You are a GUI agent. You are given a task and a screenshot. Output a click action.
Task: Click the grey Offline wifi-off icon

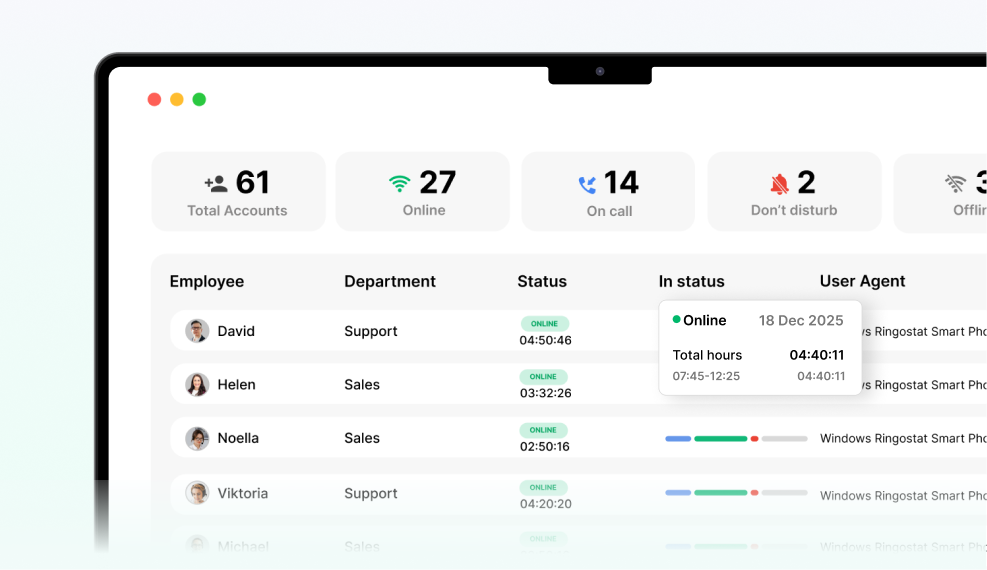pyautogui.click(x=956, y=183)
